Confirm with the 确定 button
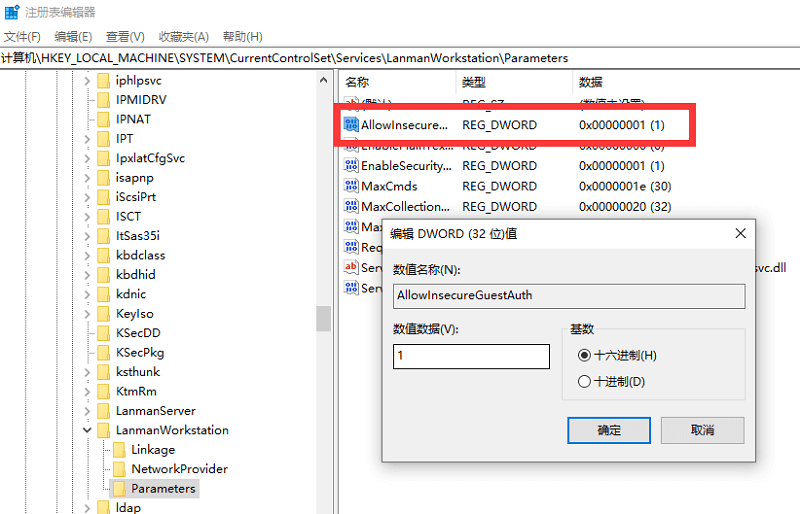Viewport: 800px width, 514px height. [x=609, y=430]
